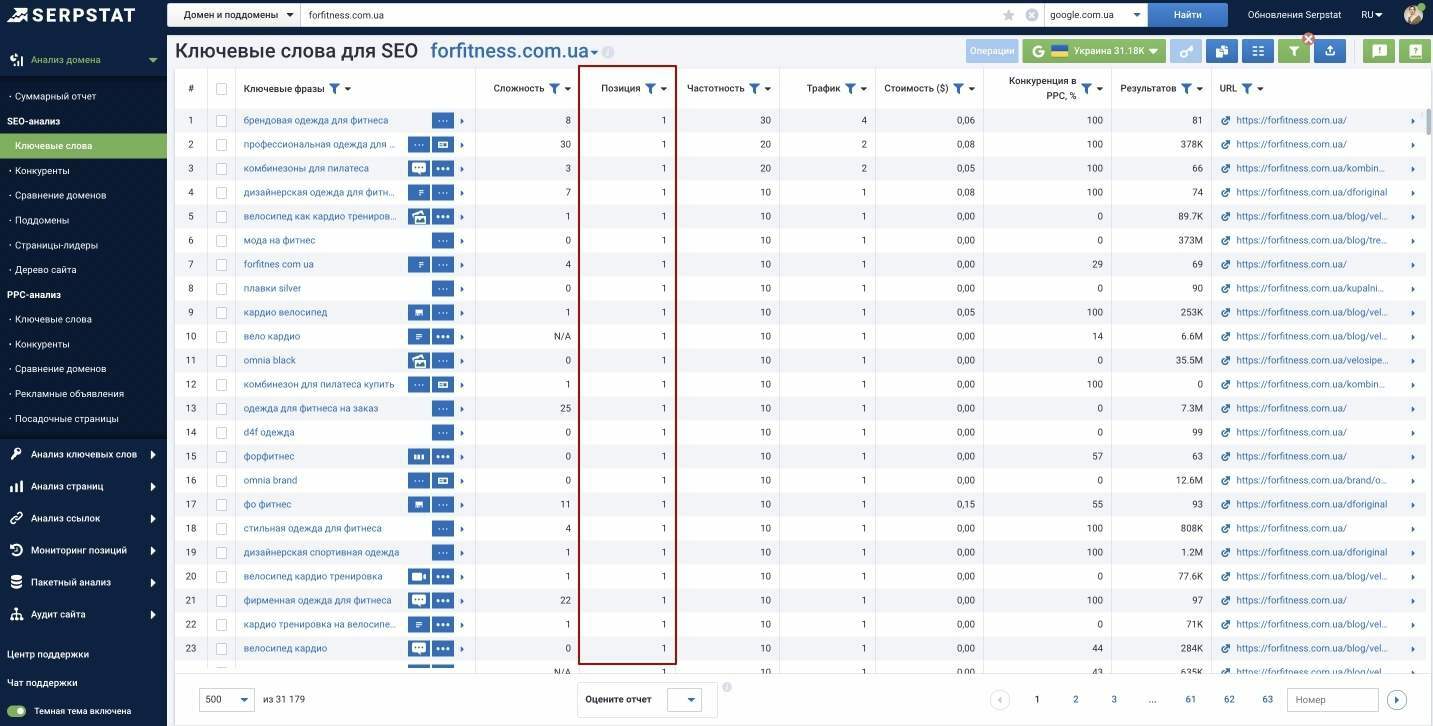Viewport: 1433px width, 726px height.
Task: Expand Анализ ключевых слов sidebar menu
Action: pyautogui.click(x=84, y=454)
